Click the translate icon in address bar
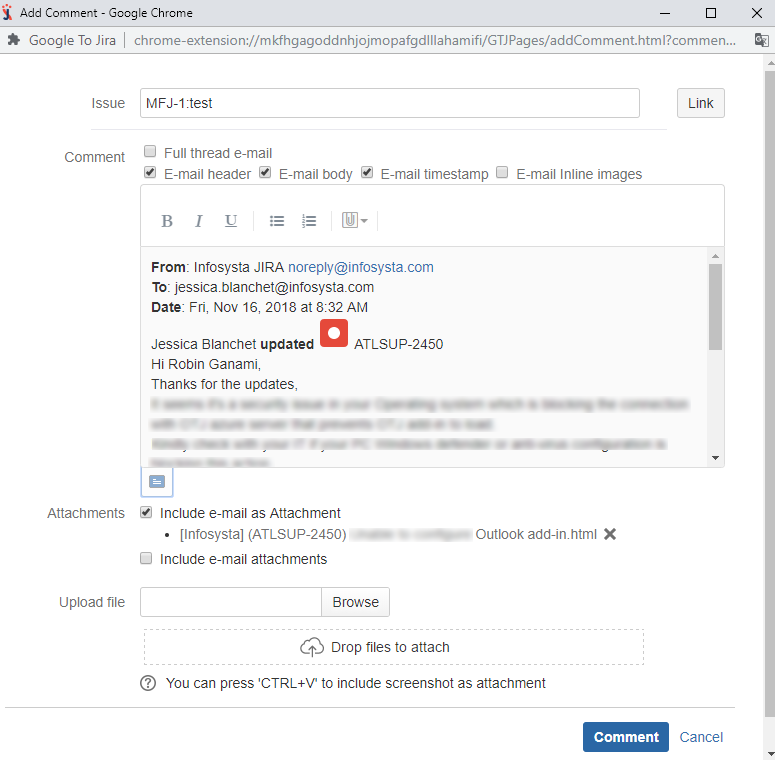775x760 pixels. [761, 40]
